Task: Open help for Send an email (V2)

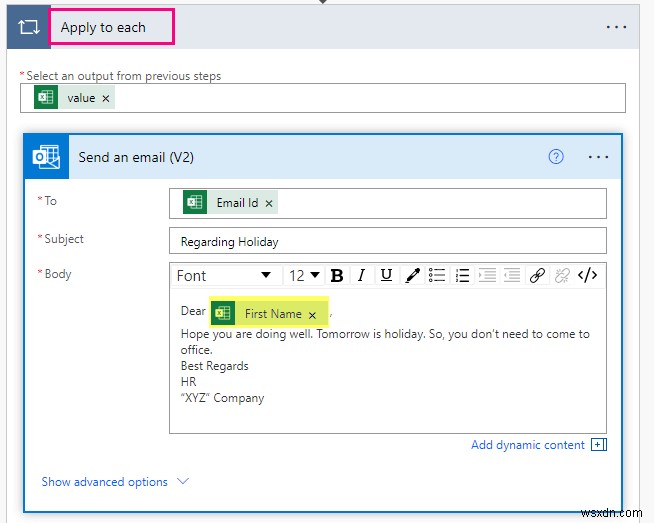Action: pos(556,157)
